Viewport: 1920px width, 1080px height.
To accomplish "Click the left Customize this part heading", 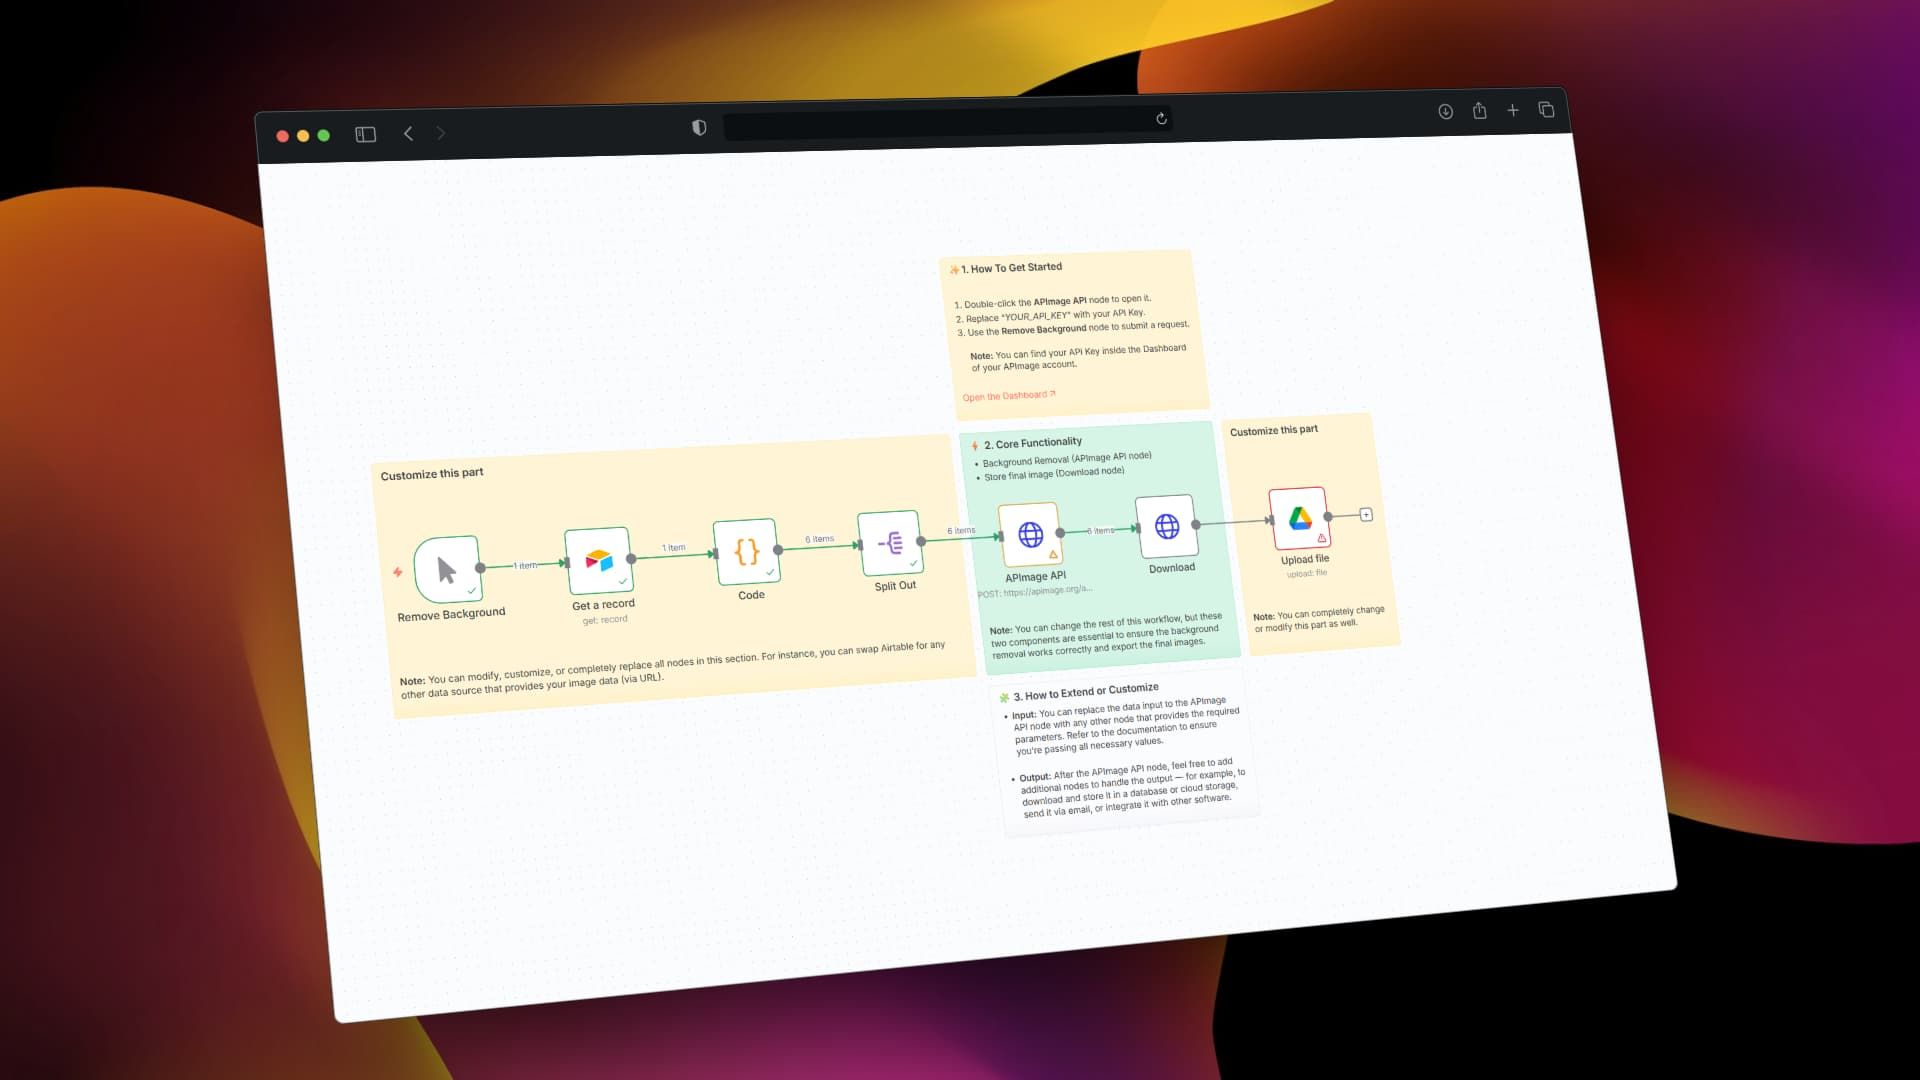I will coord(432,474).
